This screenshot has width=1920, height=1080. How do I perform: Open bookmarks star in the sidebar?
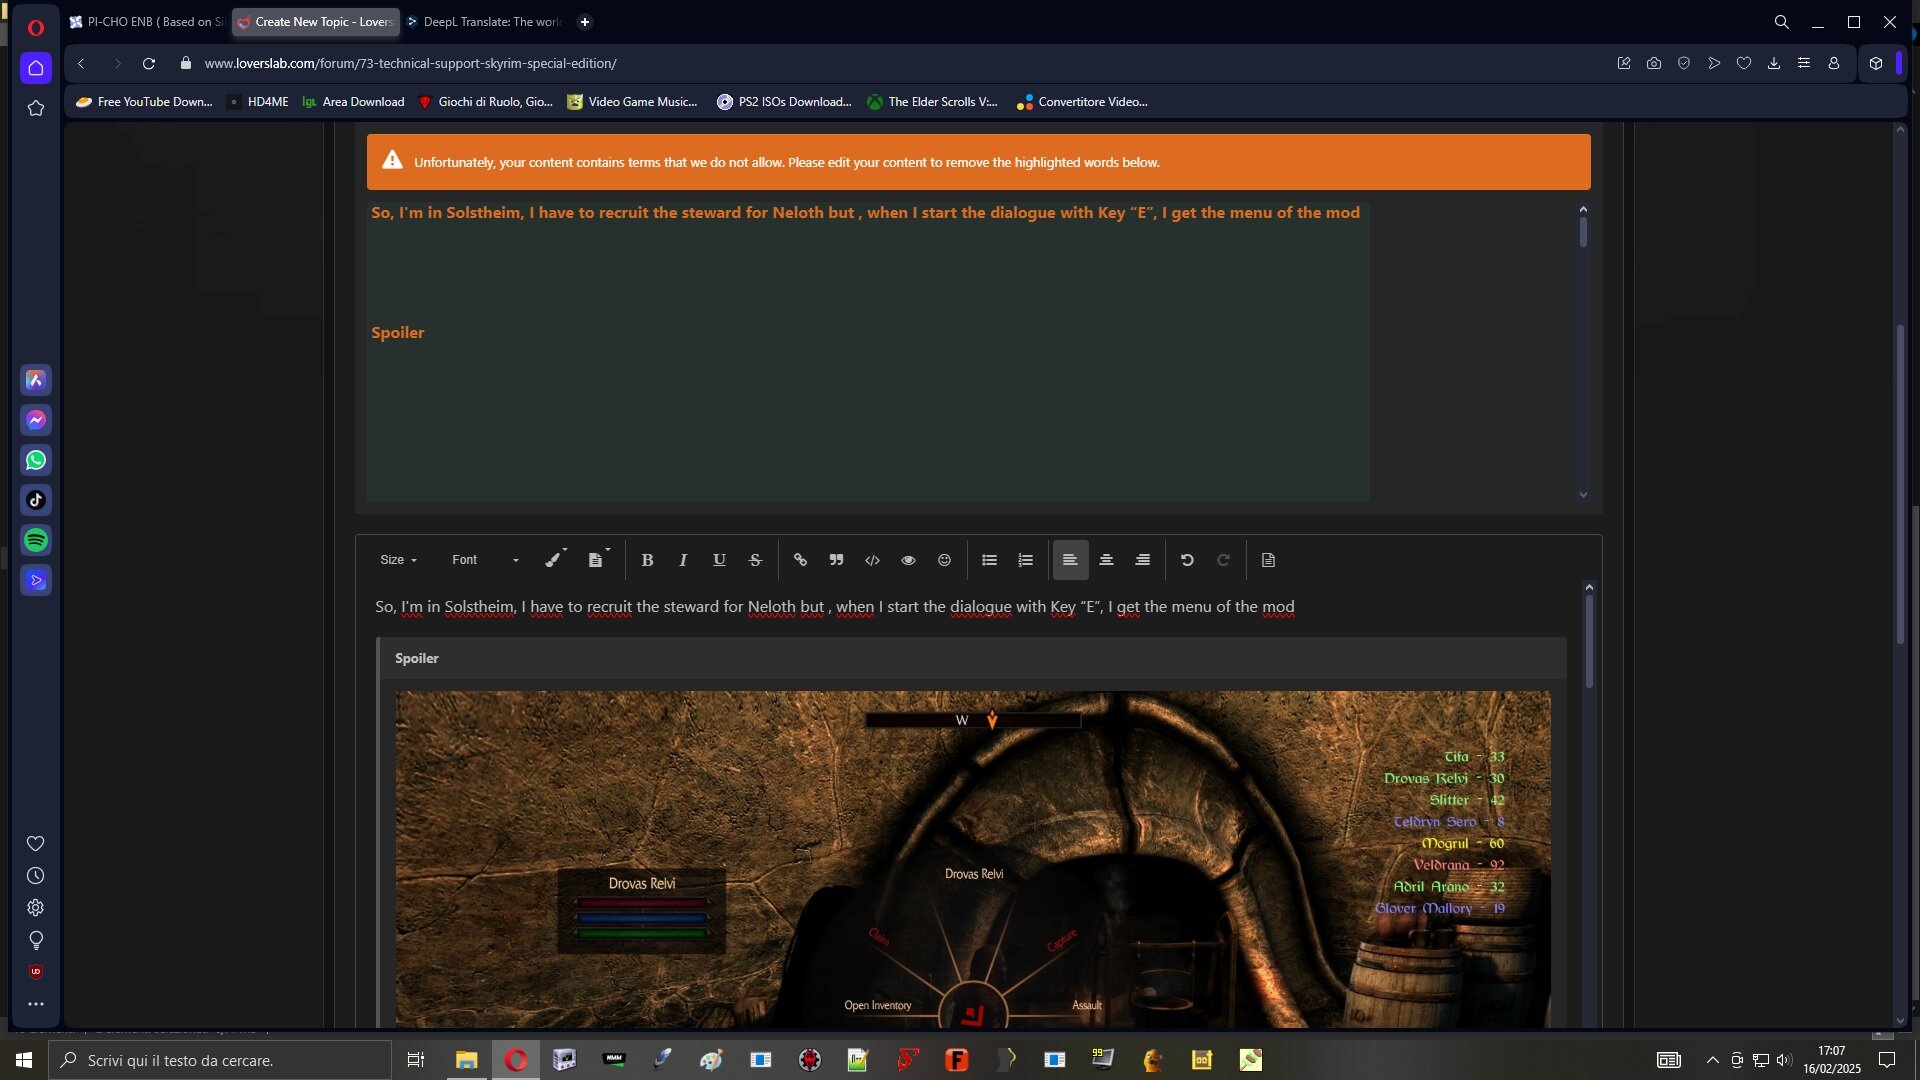[36, 108]
